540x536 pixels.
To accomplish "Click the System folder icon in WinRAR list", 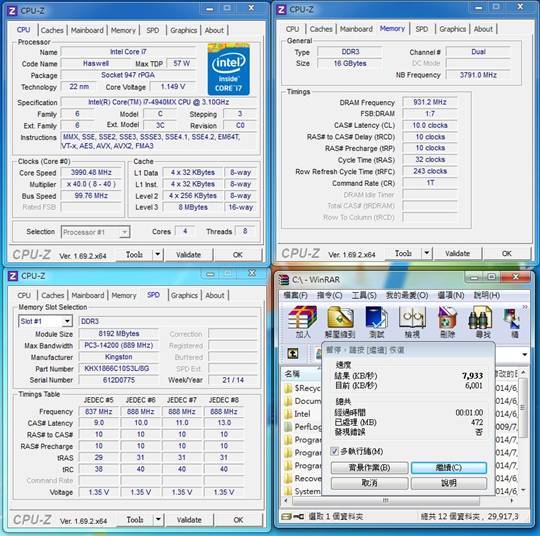I will click(288, 491).
